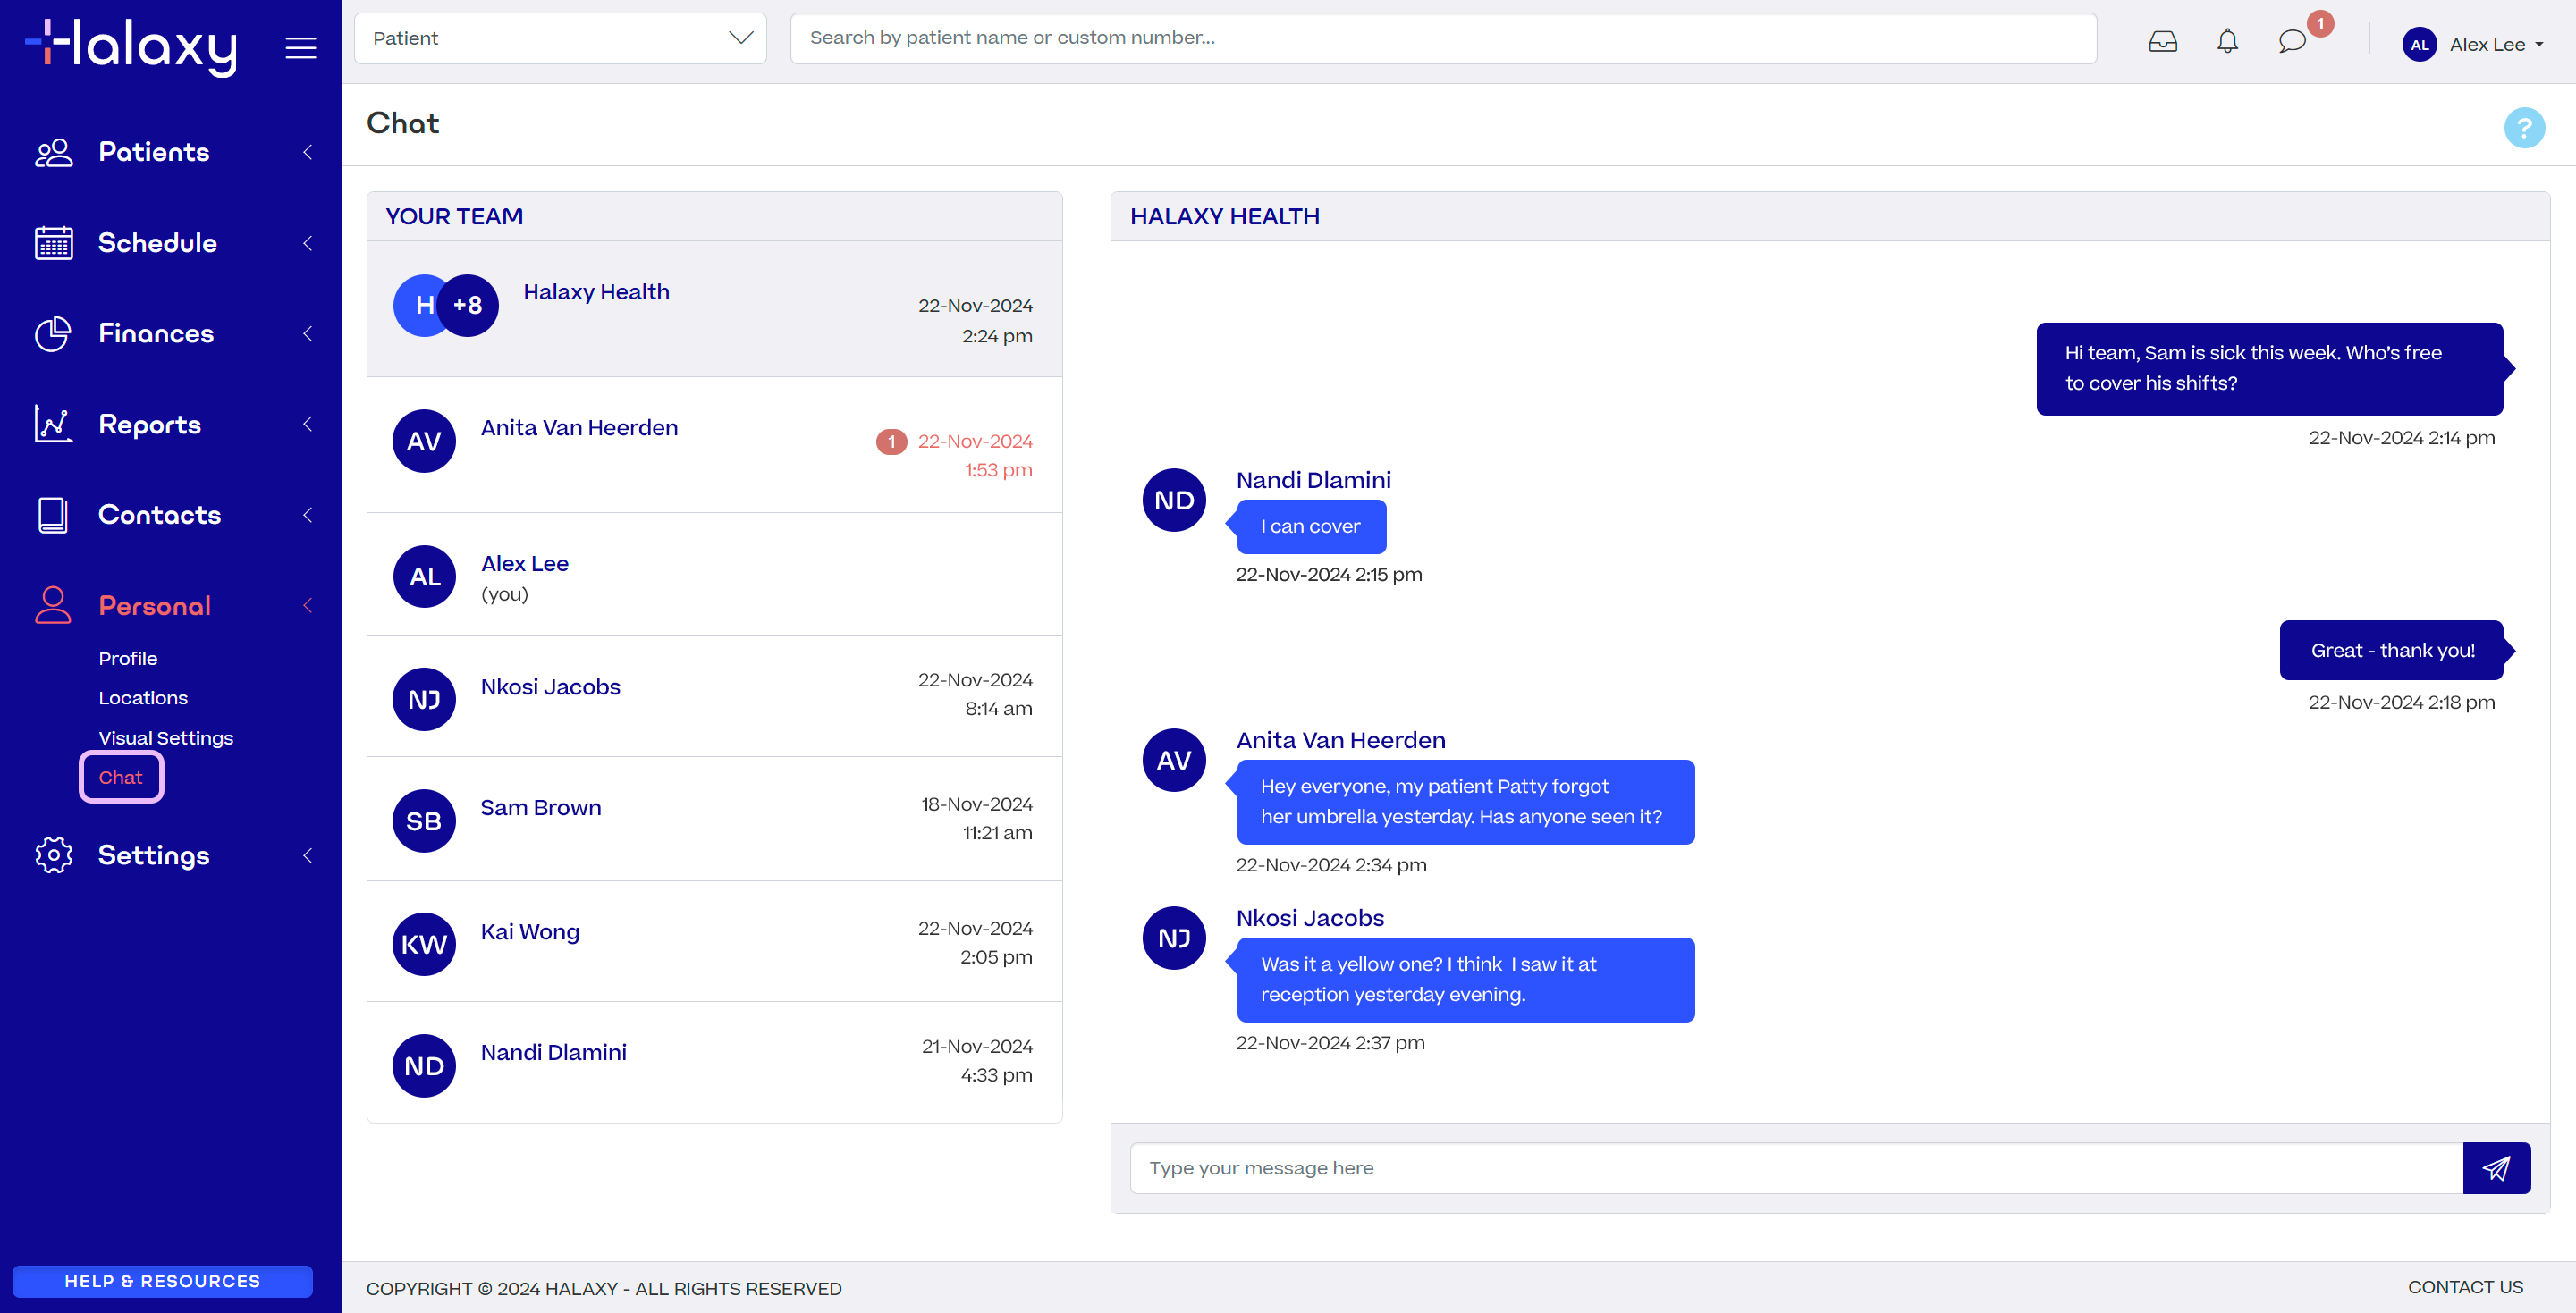The height and width of the screenshot is (1313, 2576).
Task: Expand the Settings menu chevron
Action: 308,855
